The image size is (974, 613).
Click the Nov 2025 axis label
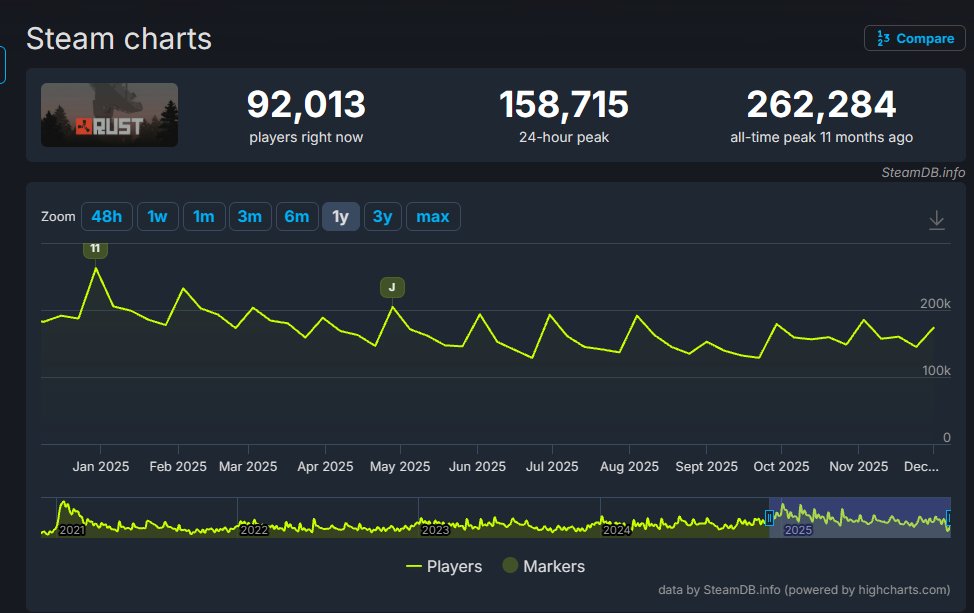[858, 466]
